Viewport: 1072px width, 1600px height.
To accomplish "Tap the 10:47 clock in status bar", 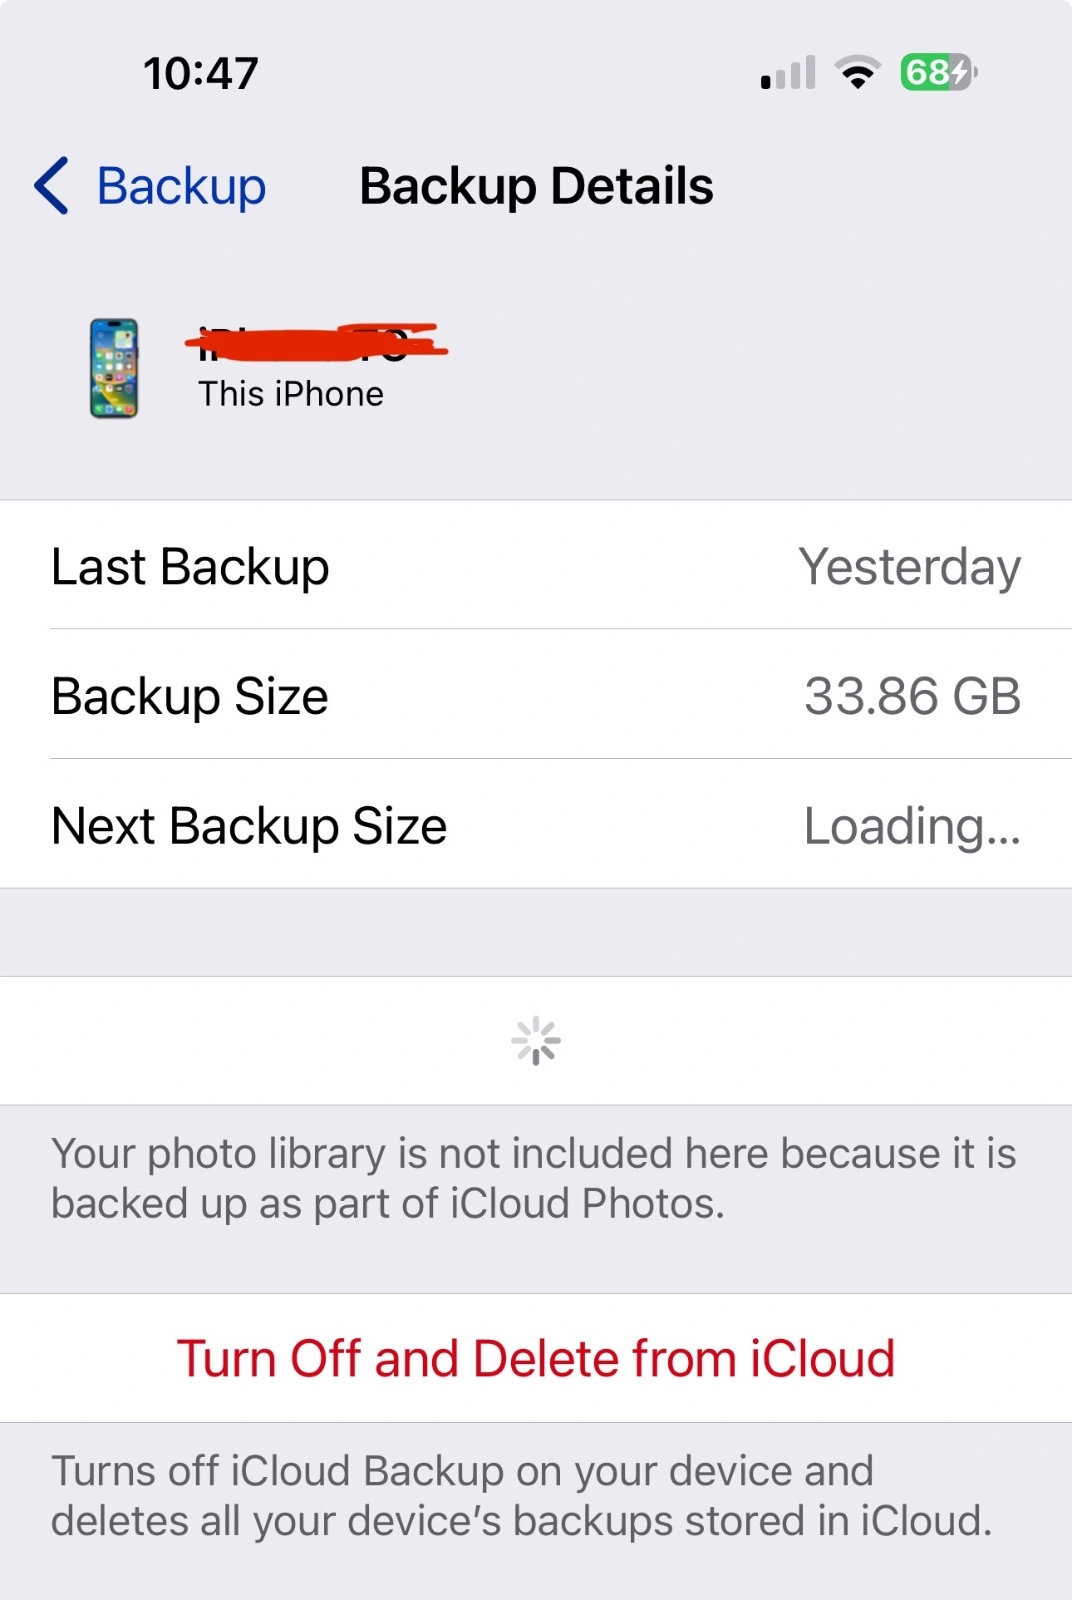I will pyautogui.click(x=201, y=73).
